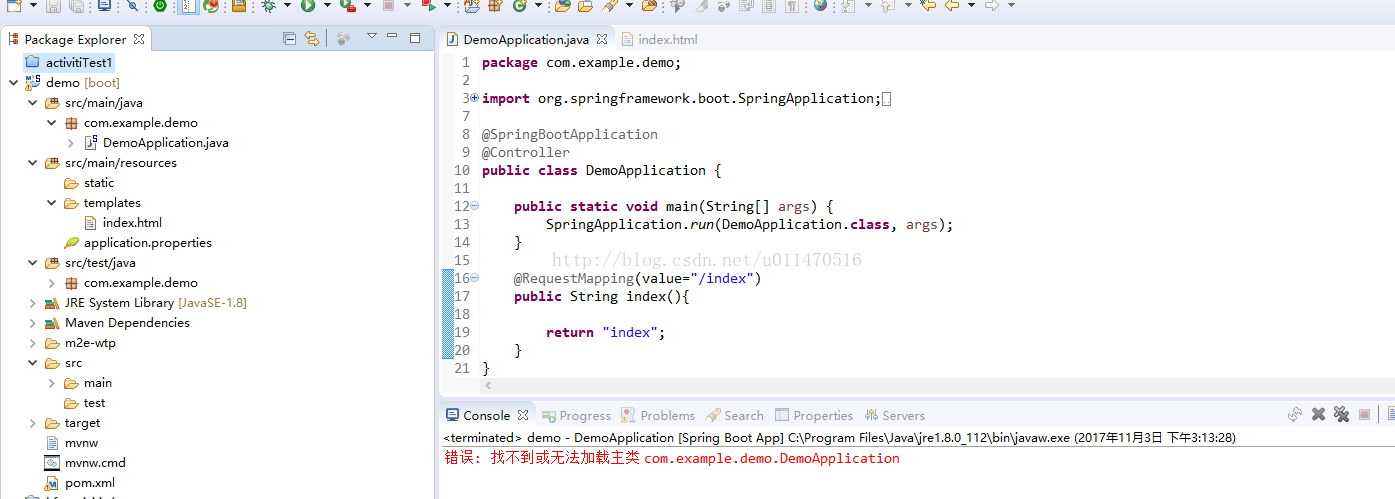This screenshot has width=1395, height=499.
Task: Close the Console view tab
Action: tap(522, 415)
